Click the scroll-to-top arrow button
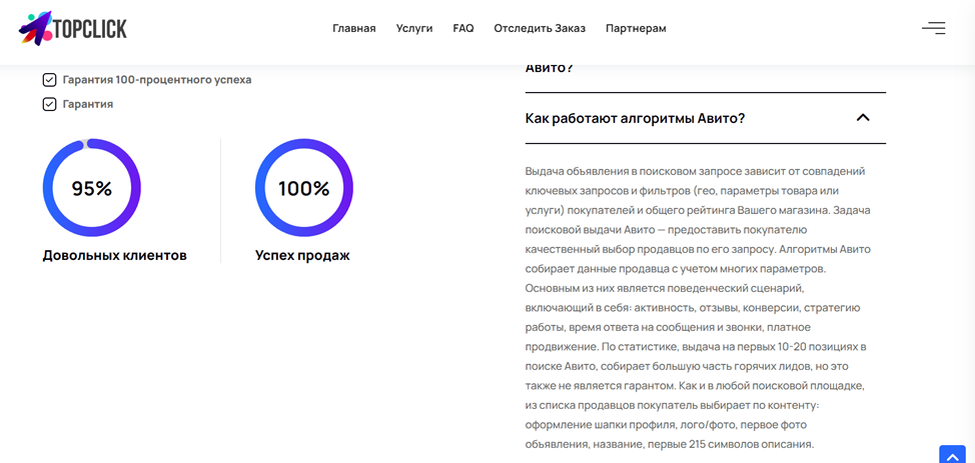 coord(951,454)
